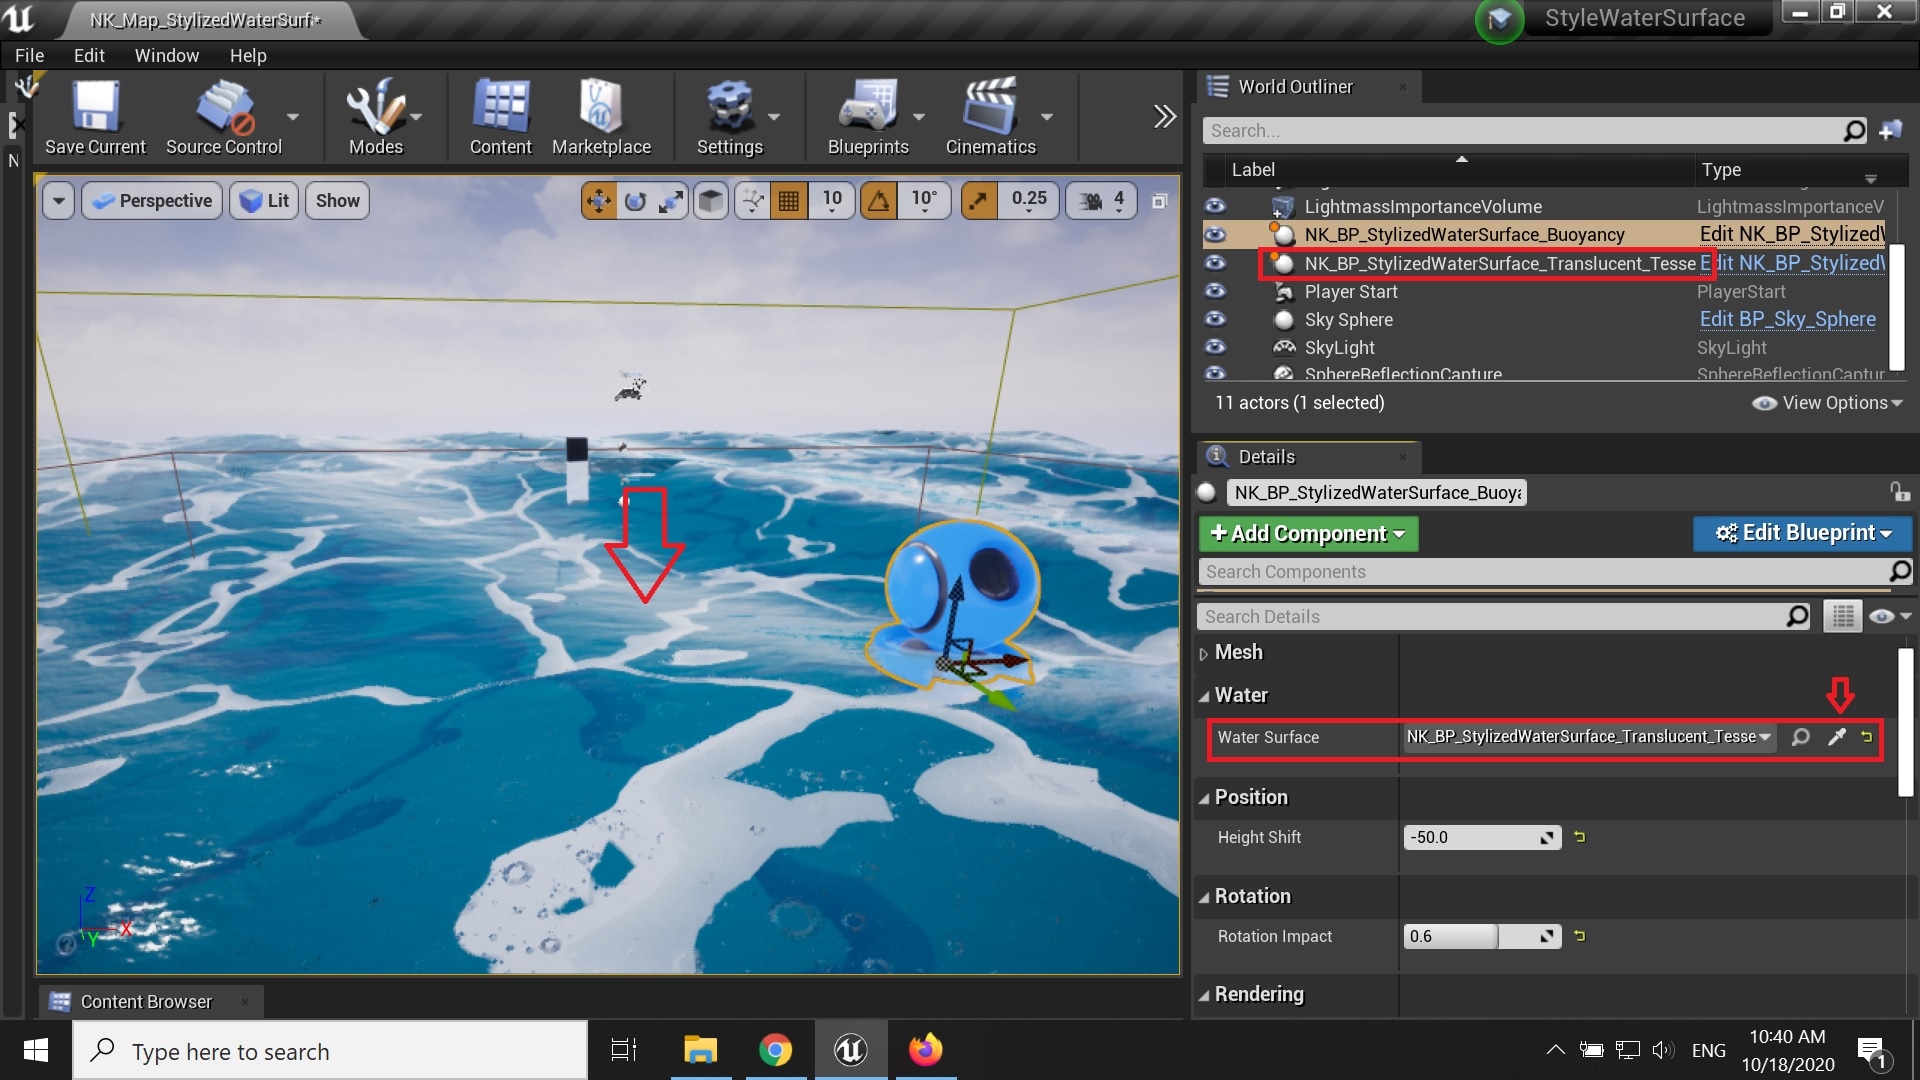1920x1080 pixels.
Task: Hide the SkyLight actor
Action: coord(1215,347)
